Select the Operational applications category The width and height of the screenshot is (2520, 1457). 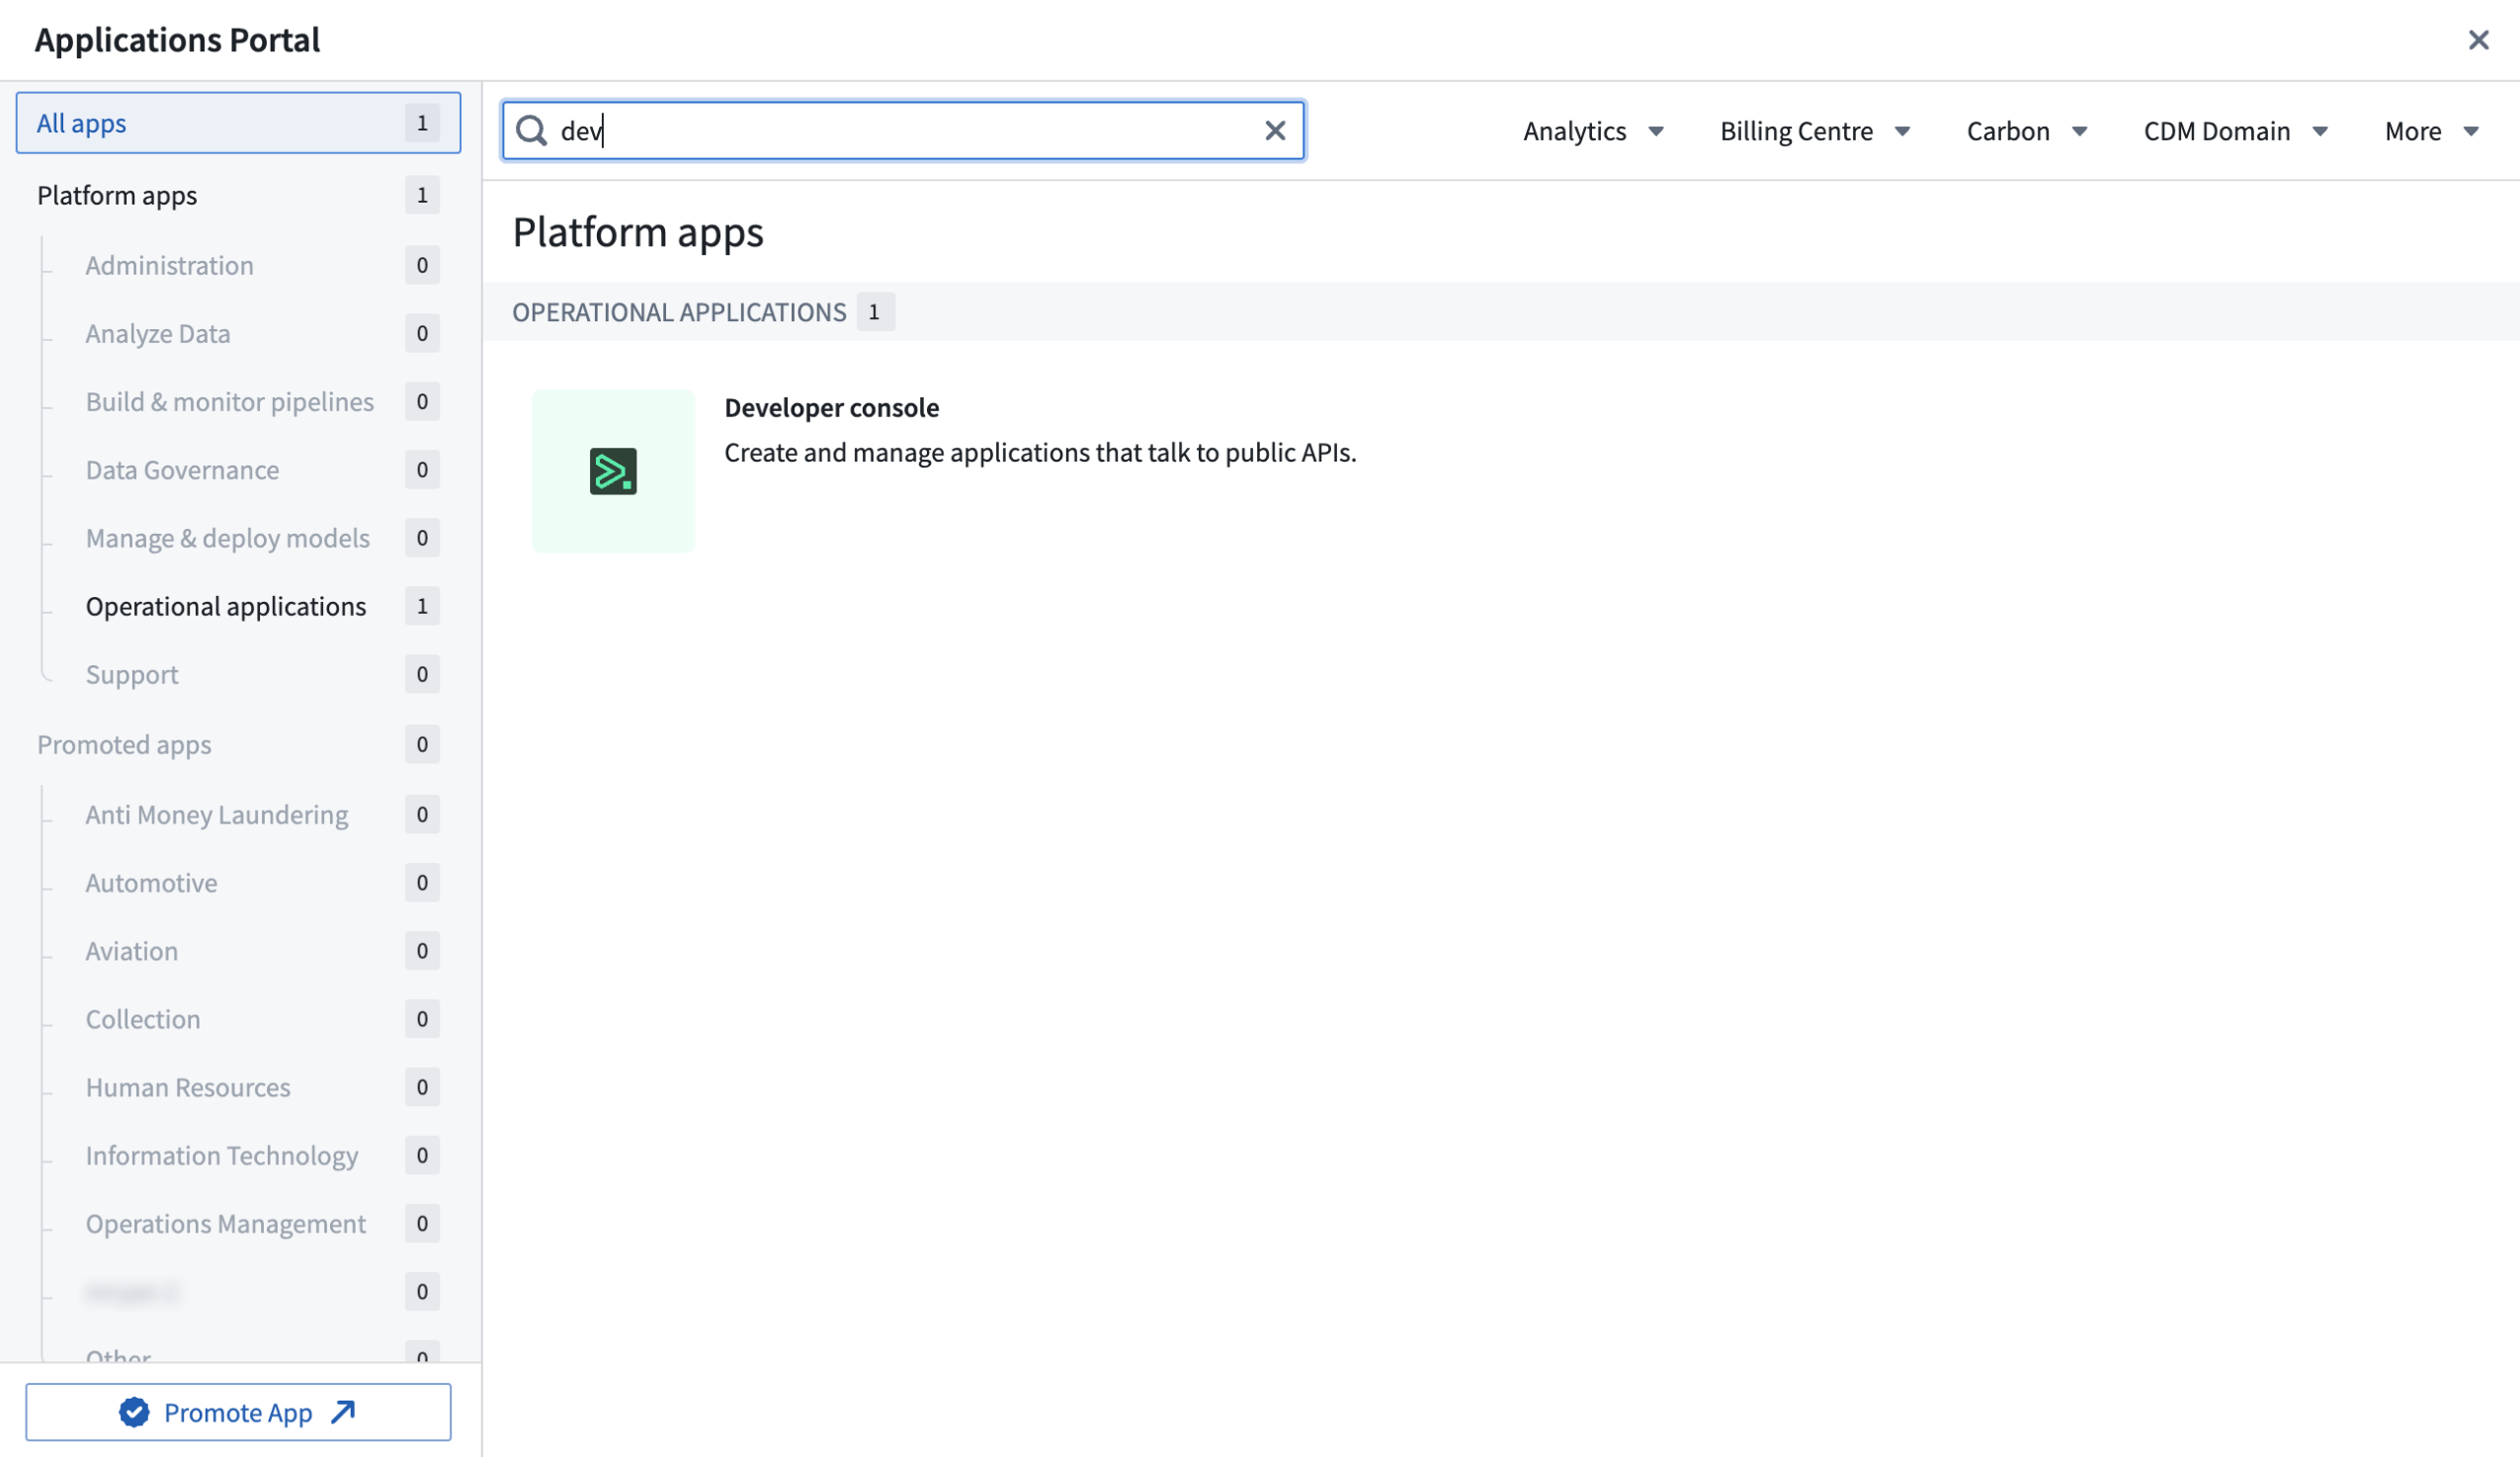tap(225, 606)
